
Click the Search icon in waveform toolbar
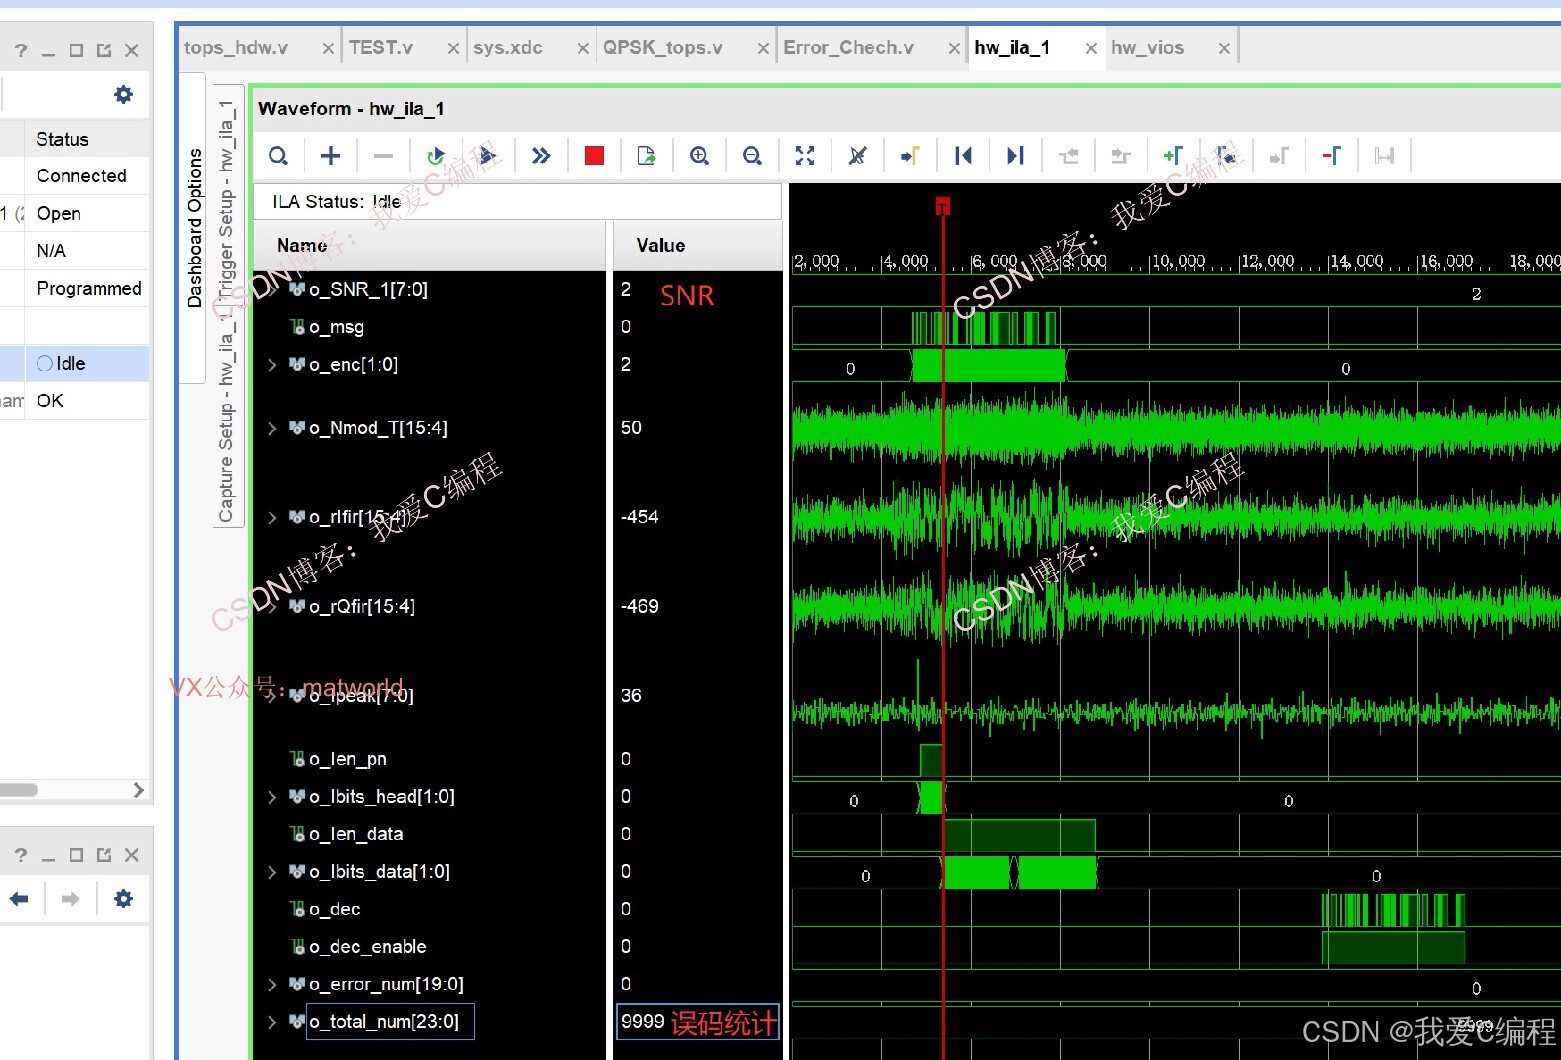point(279,156)
